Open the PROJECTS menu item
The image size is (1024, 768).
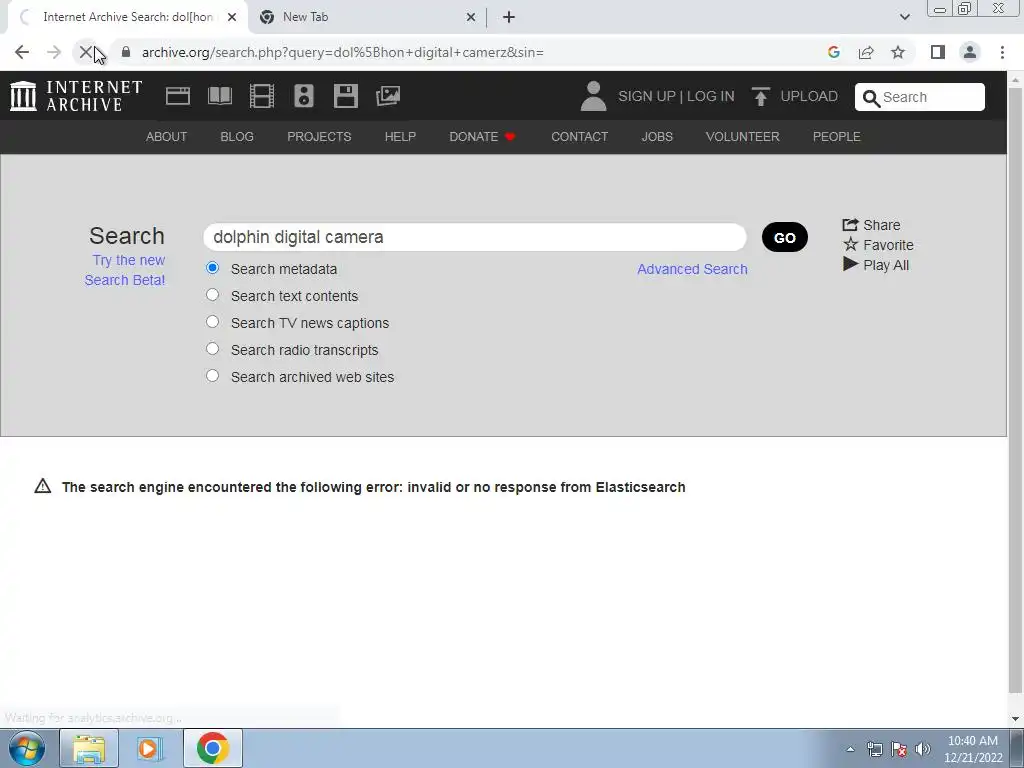pos(319,136)
